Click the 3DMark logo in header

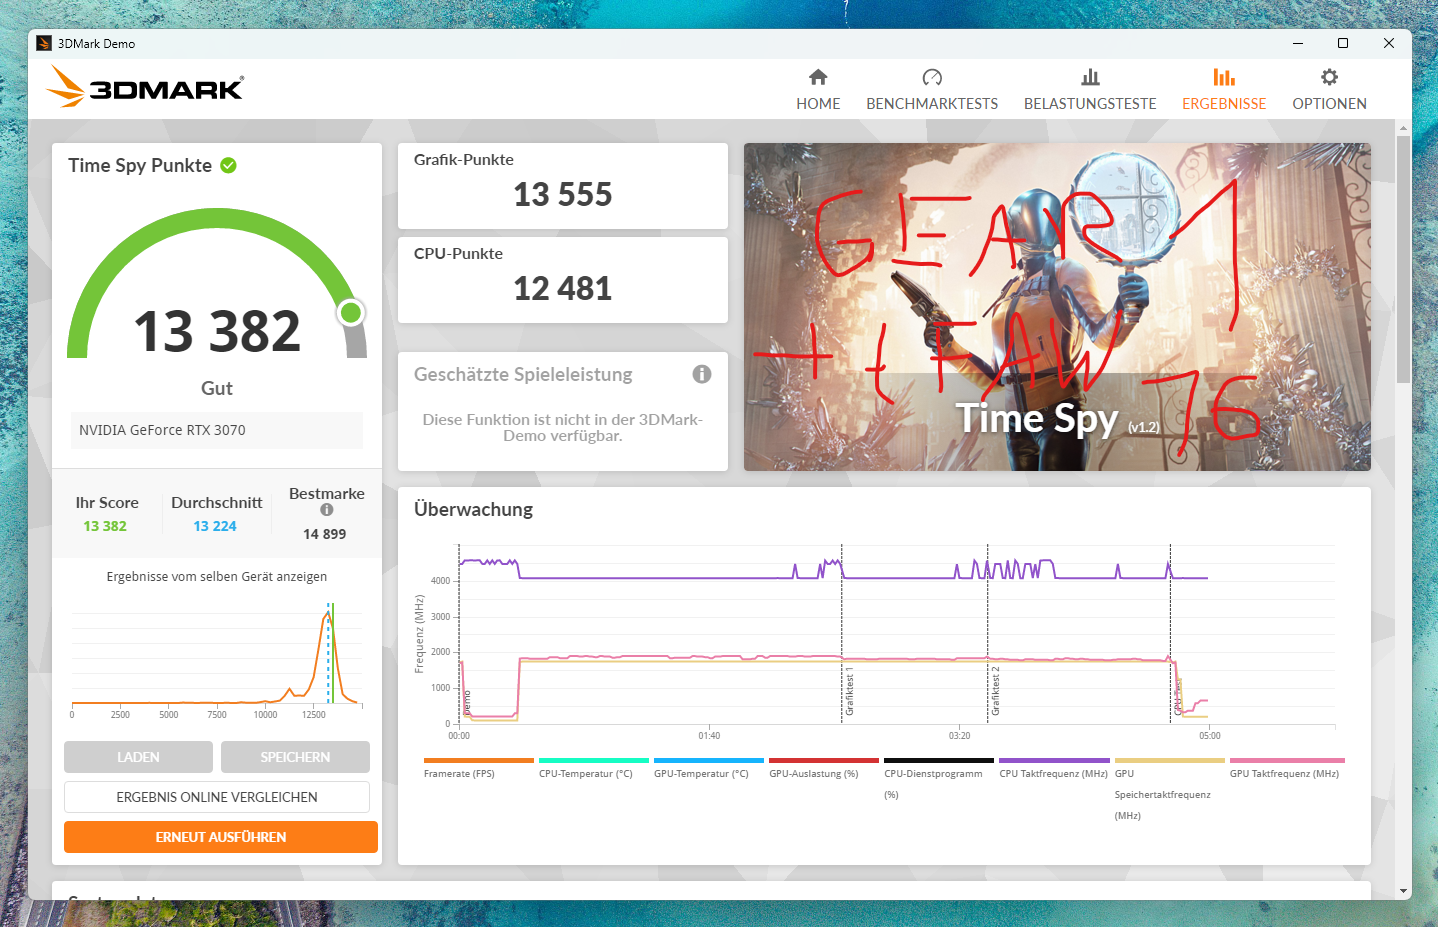click(x=145, y=87)
